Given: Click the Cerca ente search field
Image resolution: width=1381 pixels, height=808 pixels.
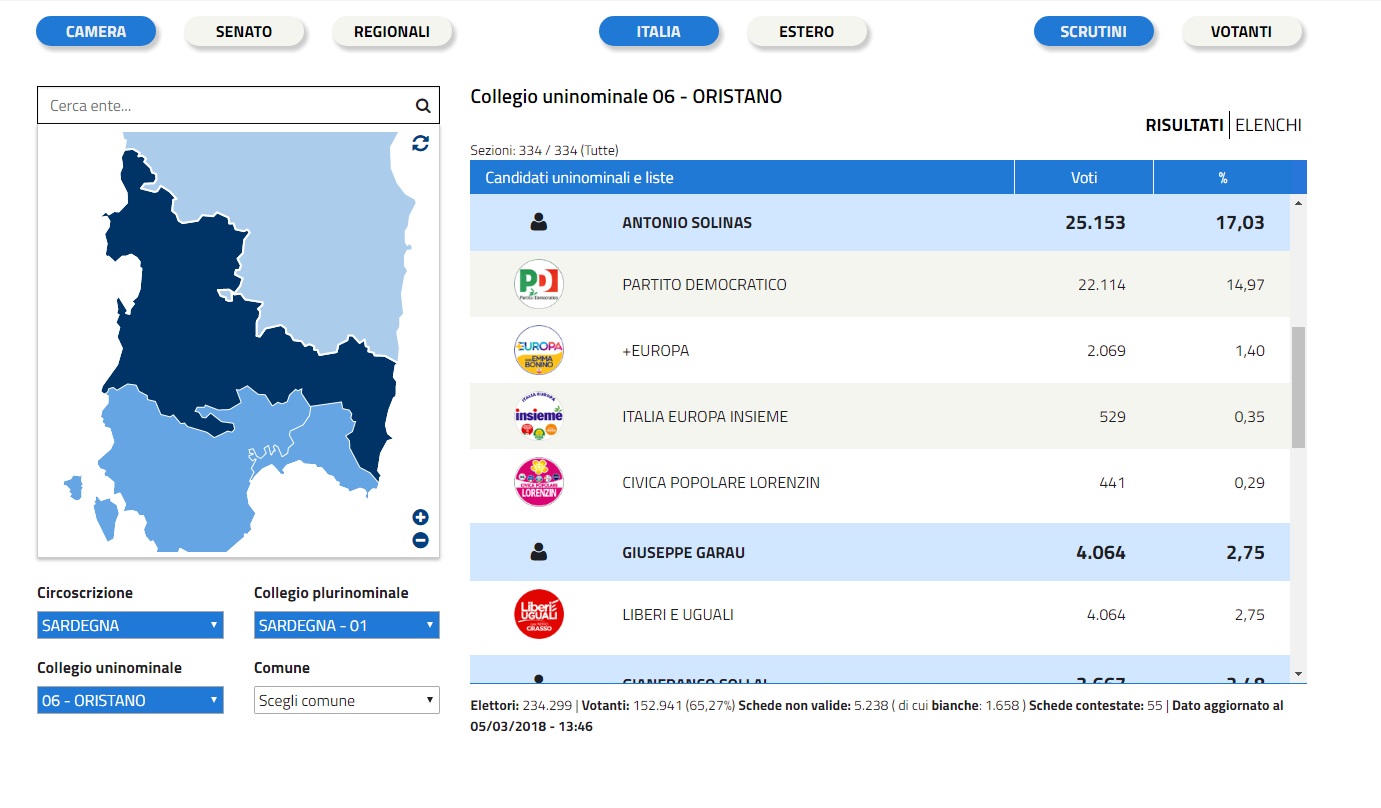Looking at the screenshot, I should point(225,106).
